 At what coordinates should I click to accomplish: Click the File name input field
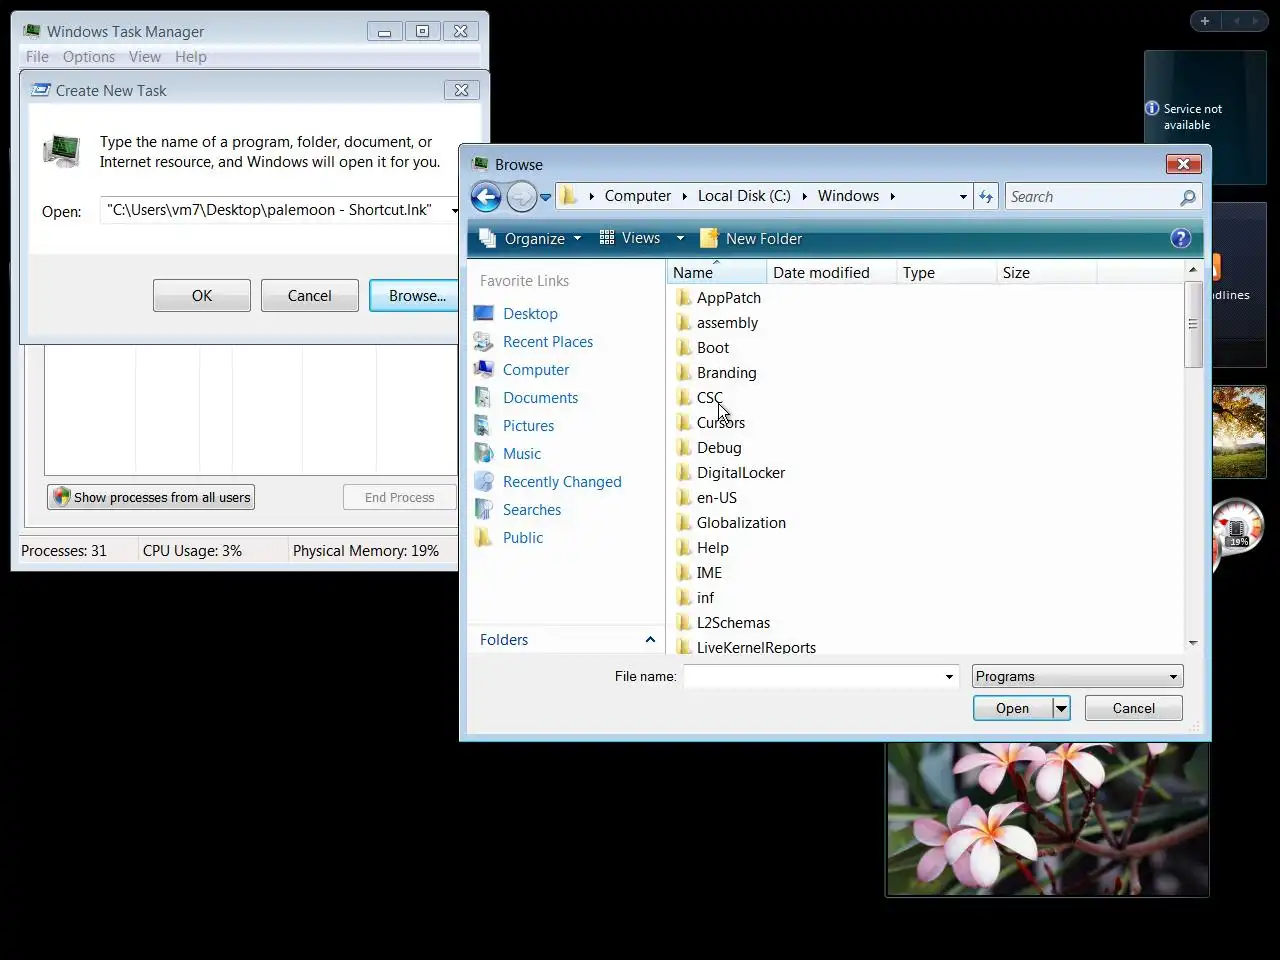[x=813, y=677]
